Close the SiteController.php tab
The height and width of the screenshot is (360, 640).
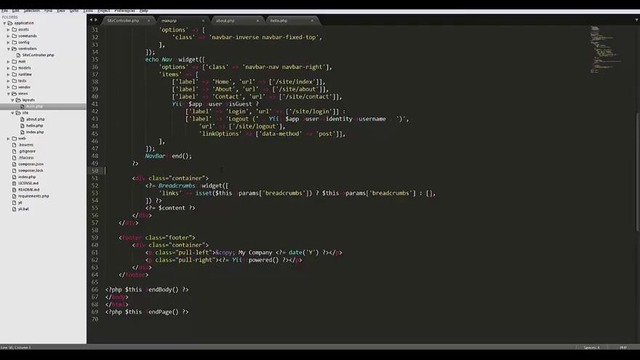tap(149, 20)
